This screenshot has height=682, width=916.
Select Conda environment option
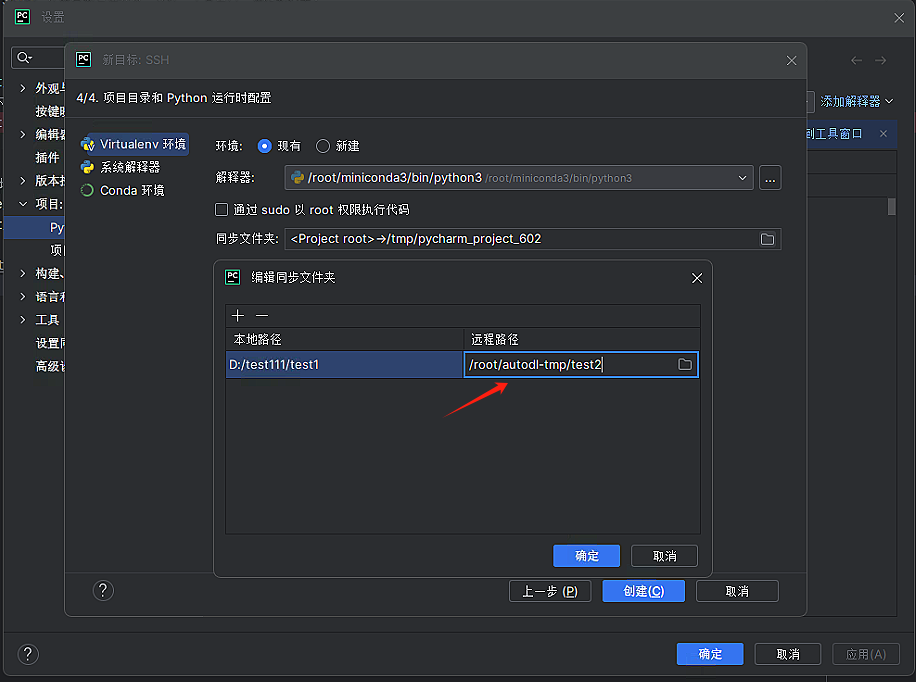123,191
